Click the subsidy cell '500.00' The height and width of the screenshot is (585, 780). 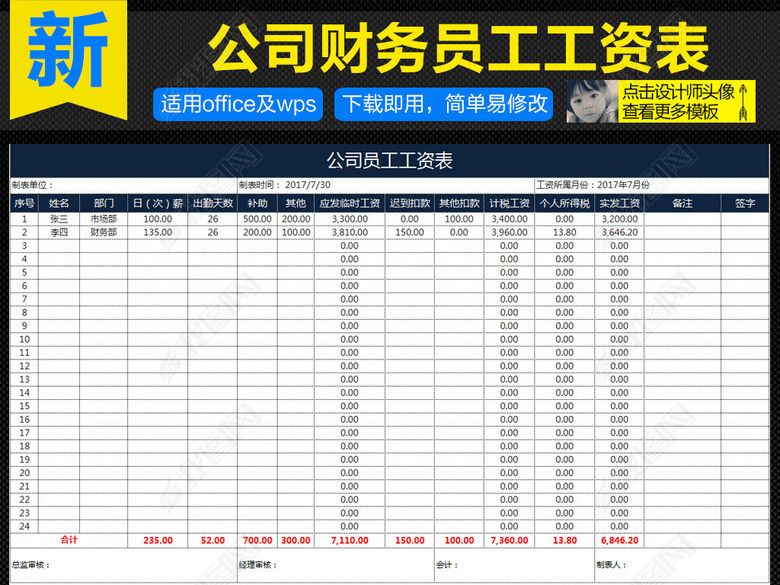(x=257, y=219)
